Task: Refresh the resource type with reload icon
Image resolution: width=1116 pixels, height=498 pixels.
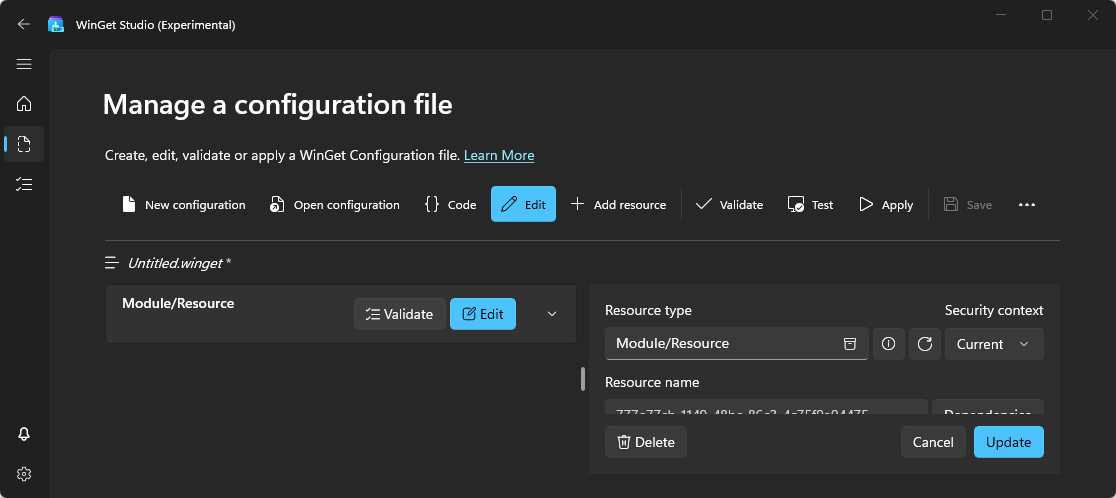Action: (x=925, y=344)
